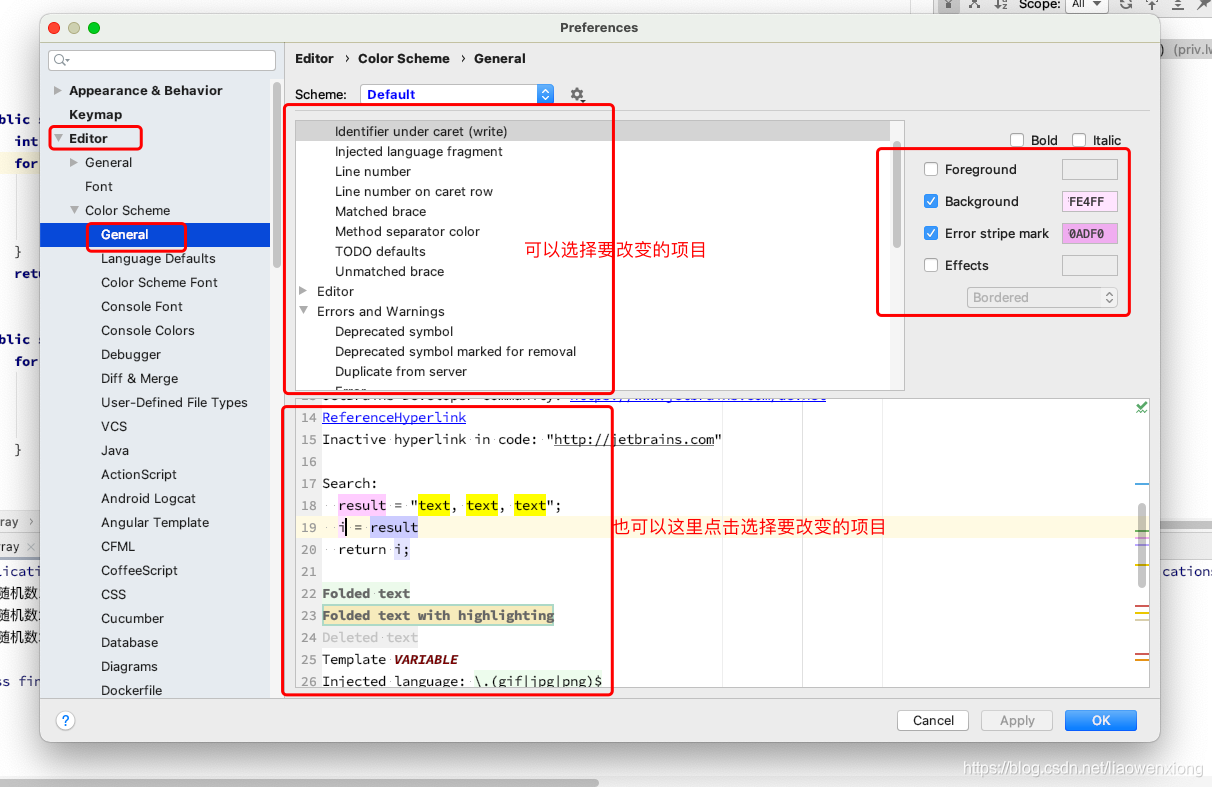This screenshot has width=1212, height=787.
Task: Click the empty Foreground color swatch
Action: point(1089,169)
